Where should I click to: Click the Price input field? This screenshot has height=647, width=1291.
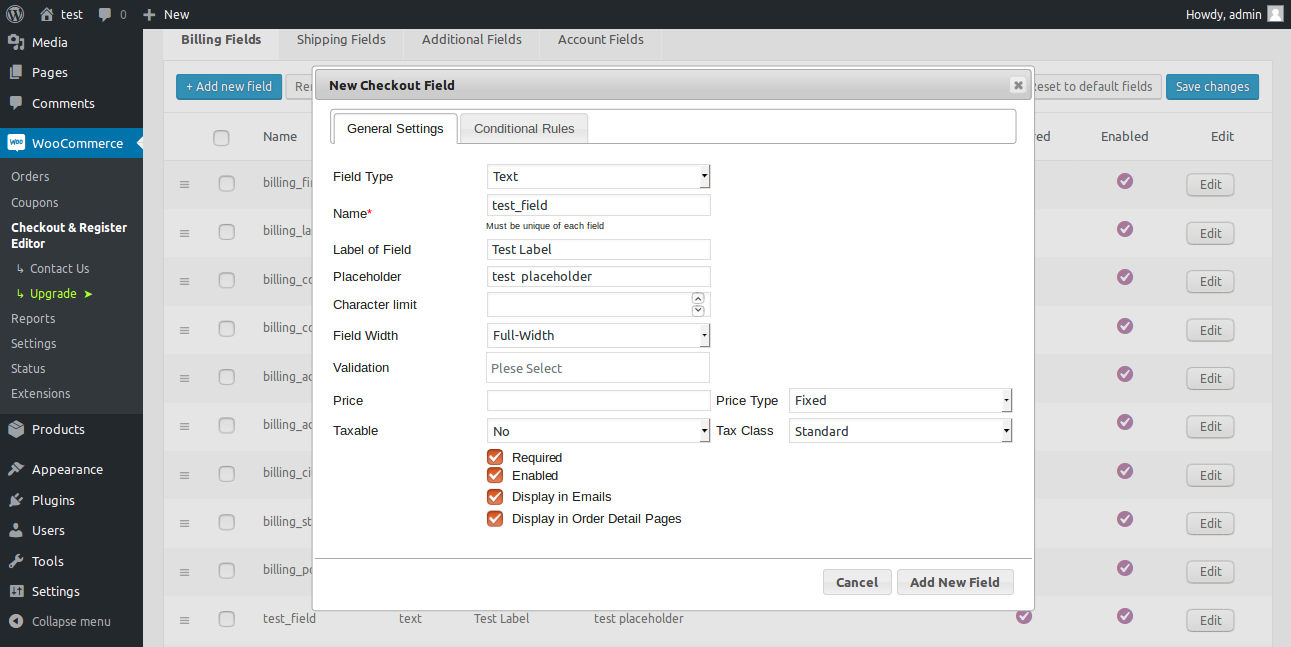point(598,400)
